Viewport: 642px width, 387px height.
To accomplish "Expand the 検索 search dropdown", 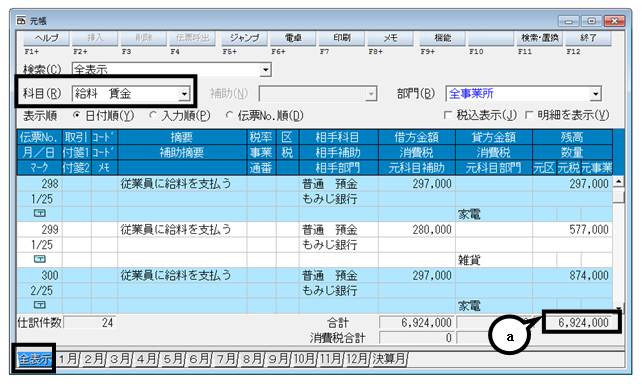I will tap(265, 70).
